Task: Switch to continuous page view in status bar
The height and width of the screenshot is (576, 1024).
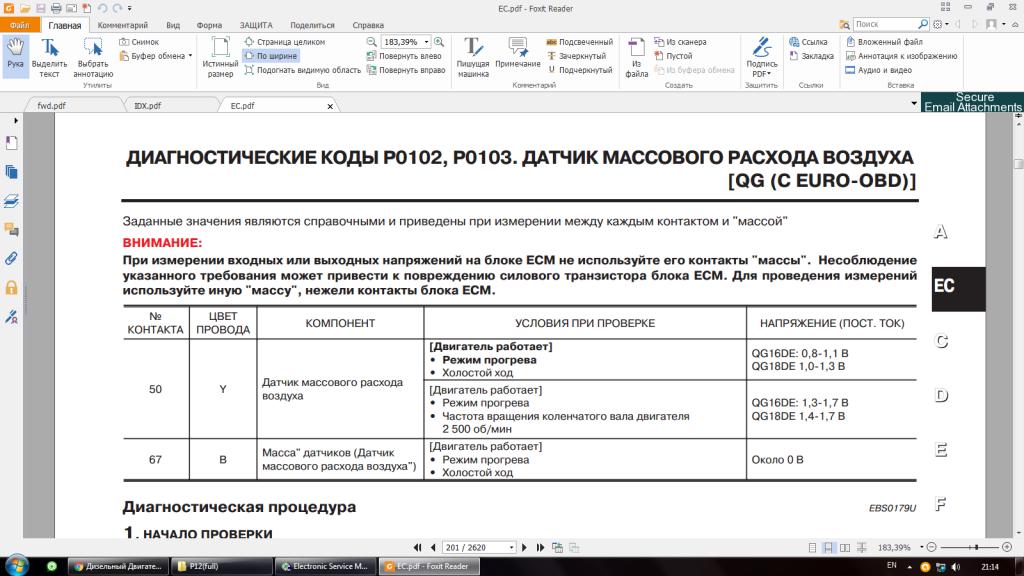Action: (x=828, y=548)
